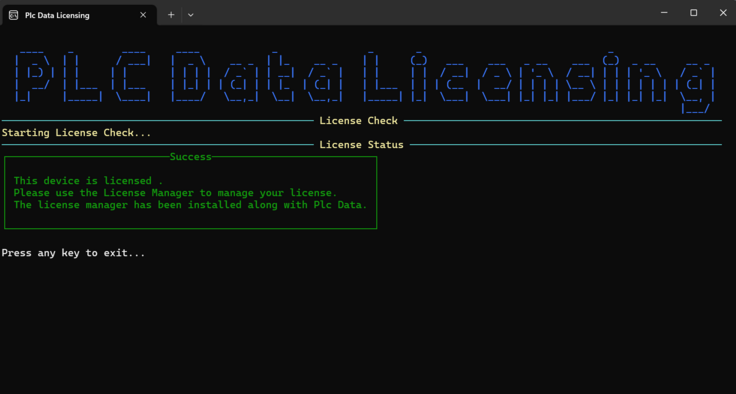The image size is (736, 394).
Task: Minimize the terminal window
Action: 664,13
